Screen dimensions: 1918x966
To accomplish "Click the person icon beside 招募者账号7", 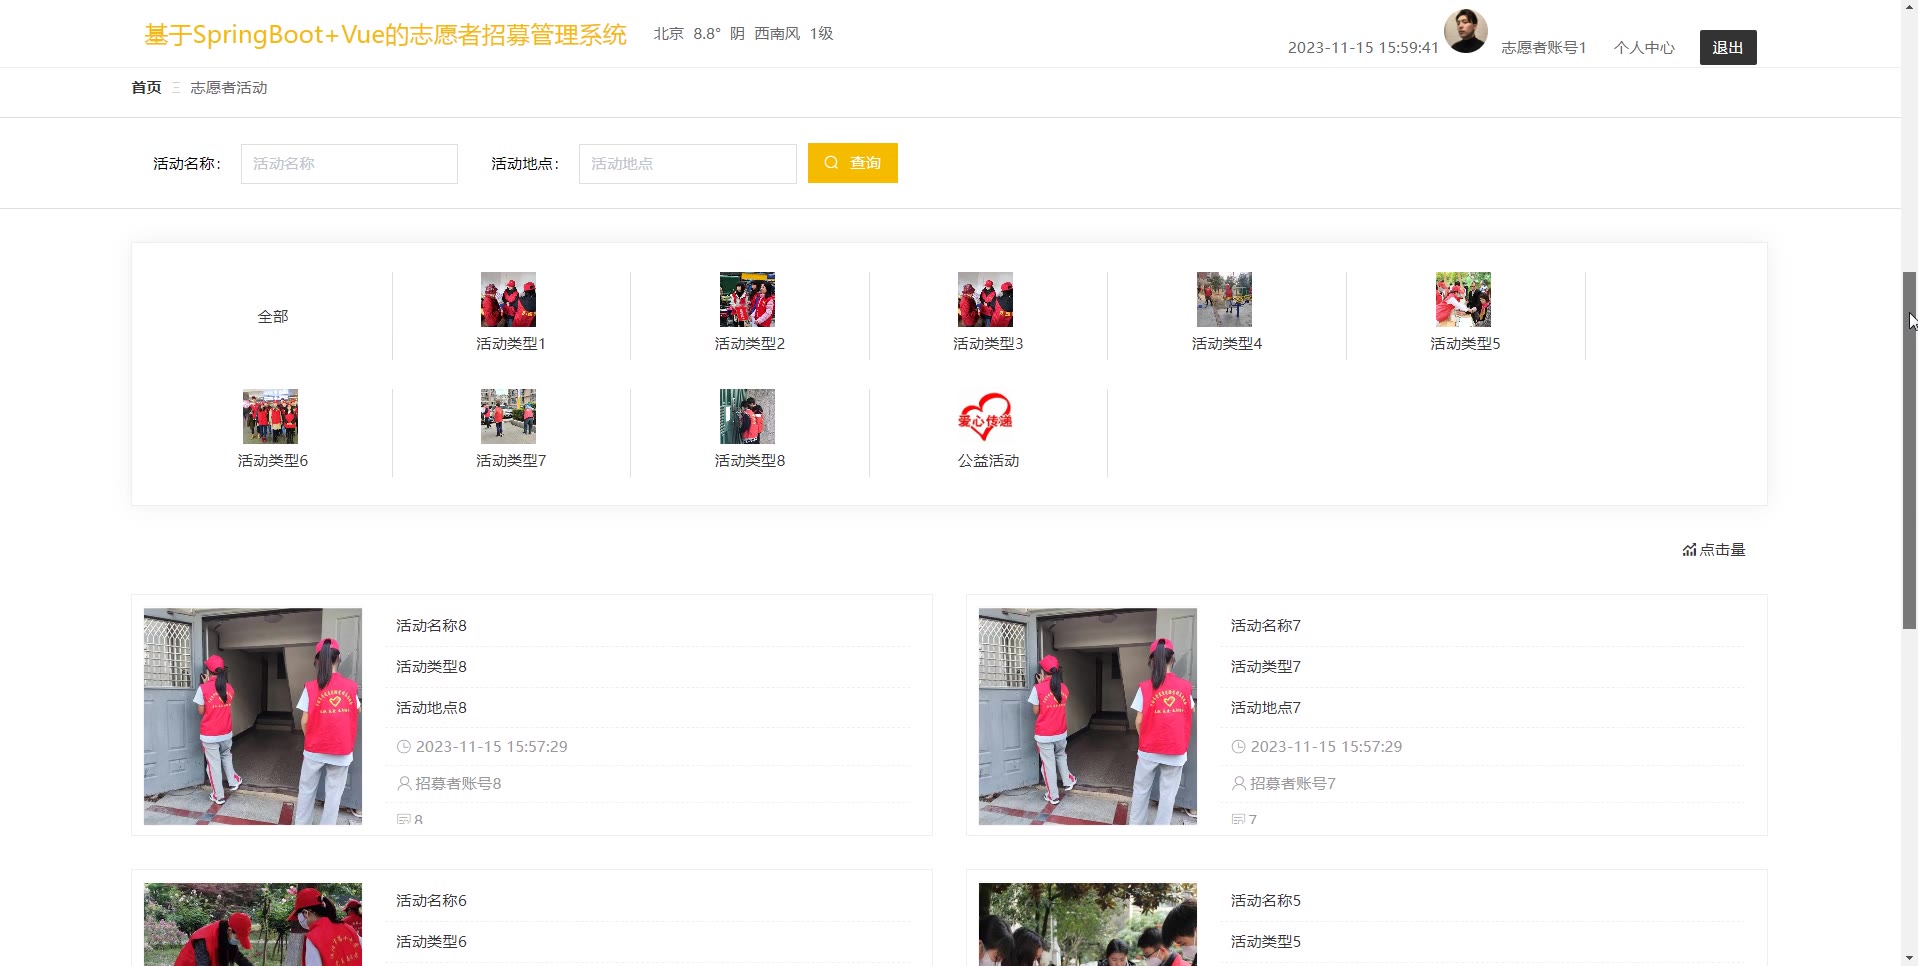I will tap(1238, 784).
